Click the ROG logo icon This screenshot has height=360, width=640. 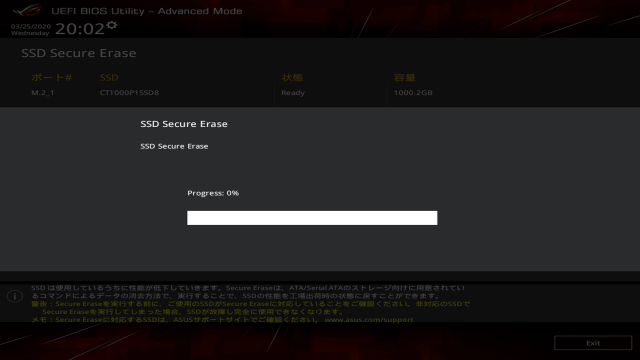click(27, 10)
